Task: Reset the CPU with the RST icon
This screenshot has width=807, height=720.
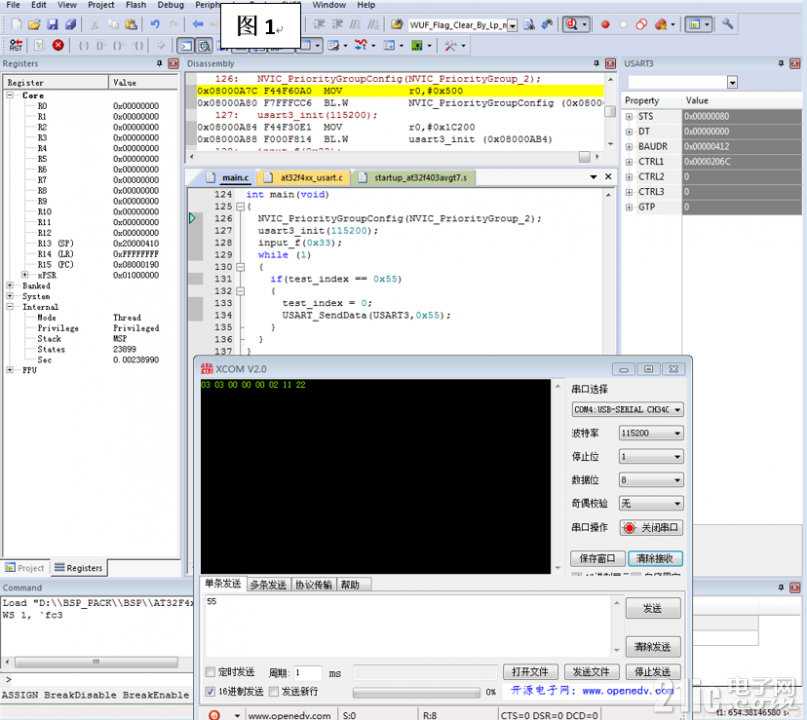Action: 16,45
